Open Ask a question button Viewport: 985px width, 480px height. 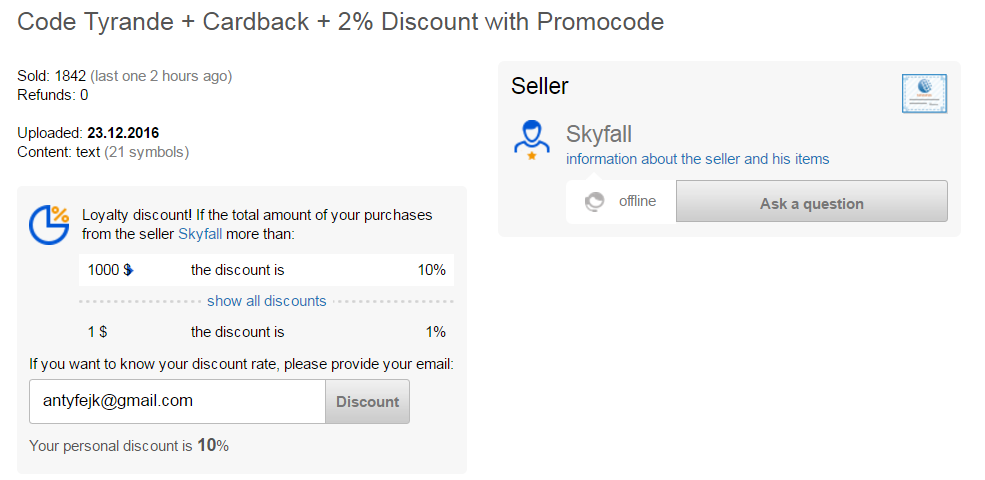pos(812,201)
